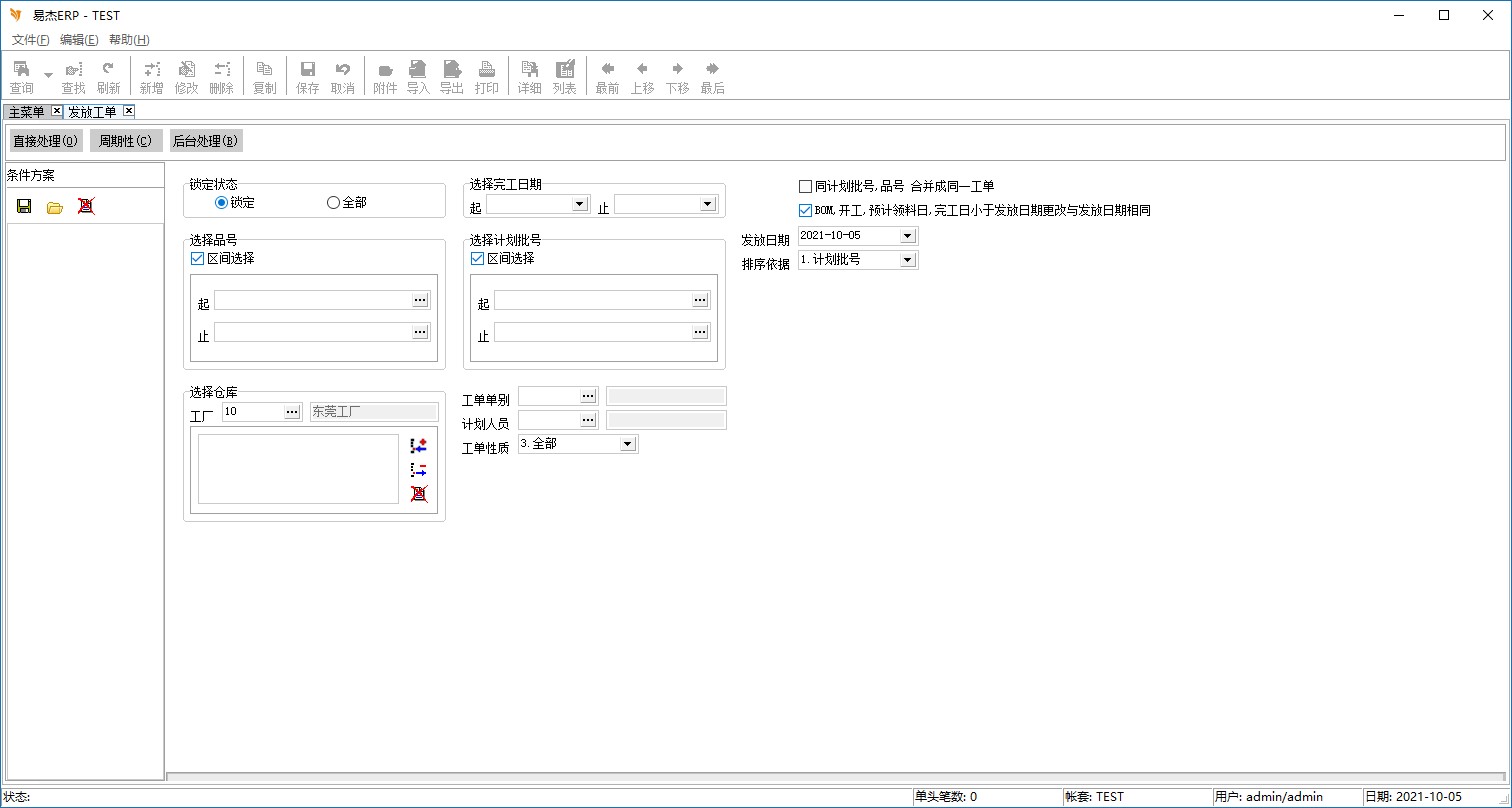Click the 保存 (Save) toolbar icon
The width and height of the screenshot is (1512, 808).
[x=308, y=76]
